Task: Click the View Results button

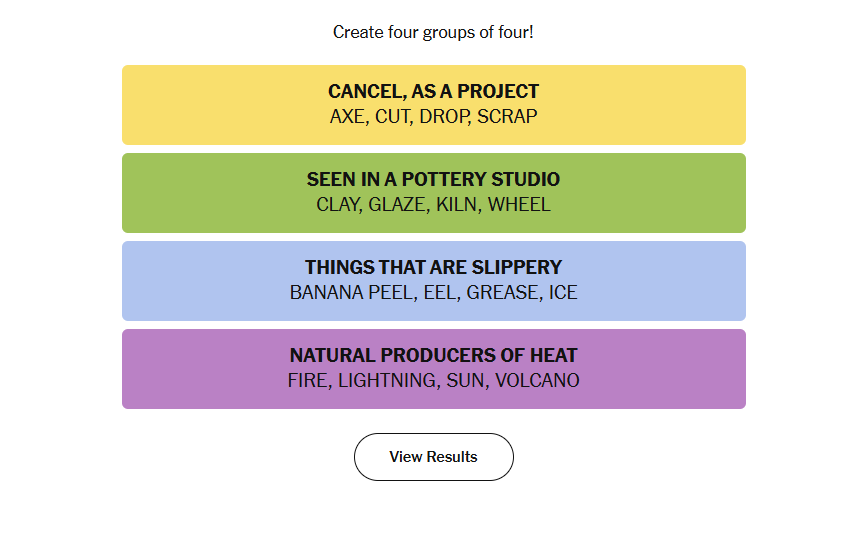Action: point(433,457)
